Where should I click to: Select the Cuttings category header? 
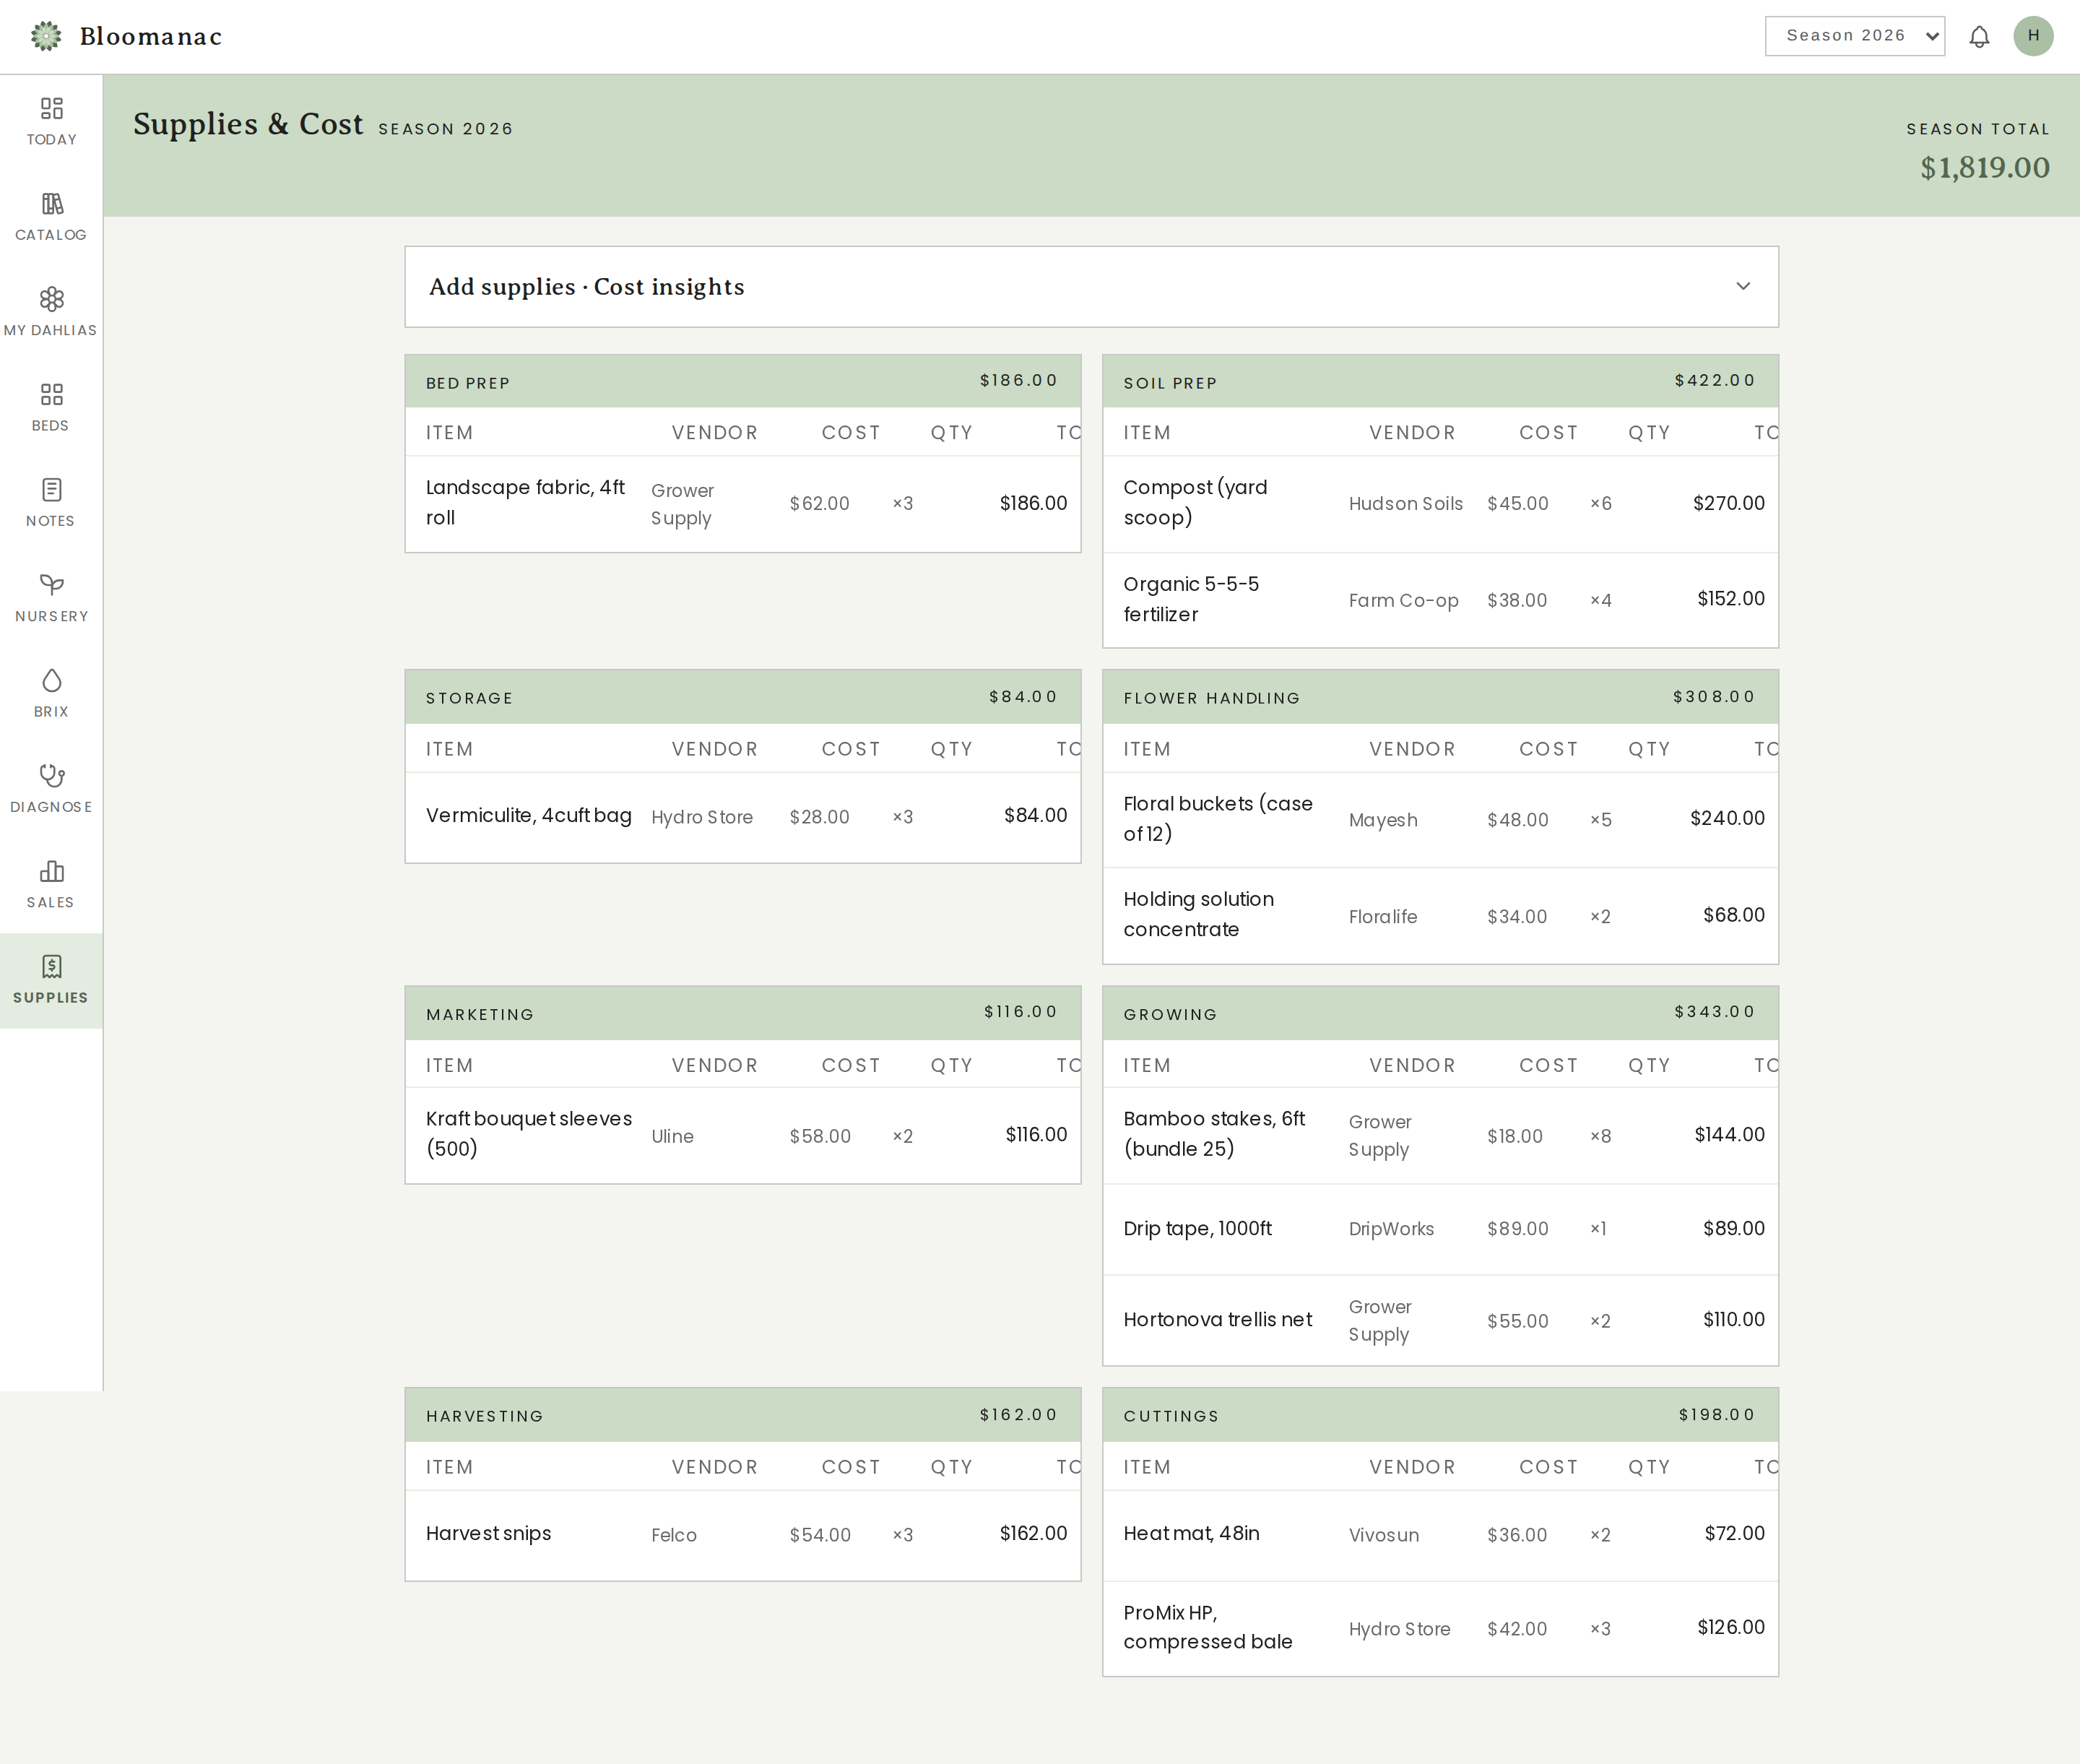coord(1440,1415)
